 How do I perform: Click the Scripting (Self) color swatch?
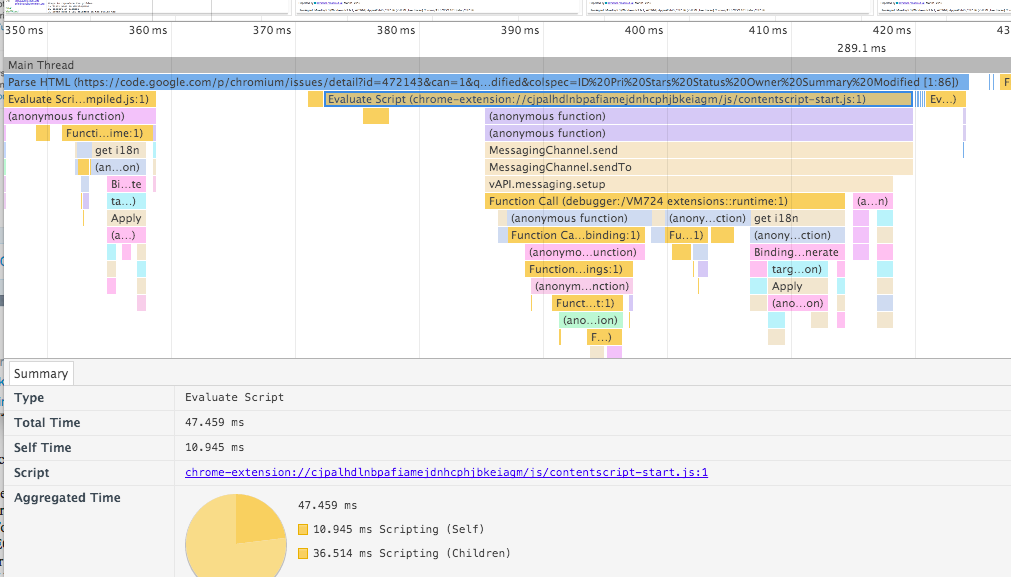coord(303,529)
